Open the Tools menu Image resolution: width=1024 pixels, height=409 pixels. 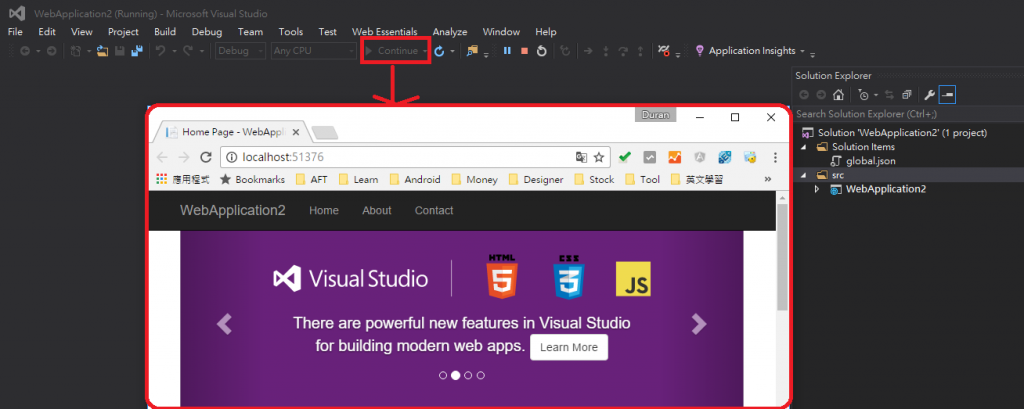tap(291, 31)
